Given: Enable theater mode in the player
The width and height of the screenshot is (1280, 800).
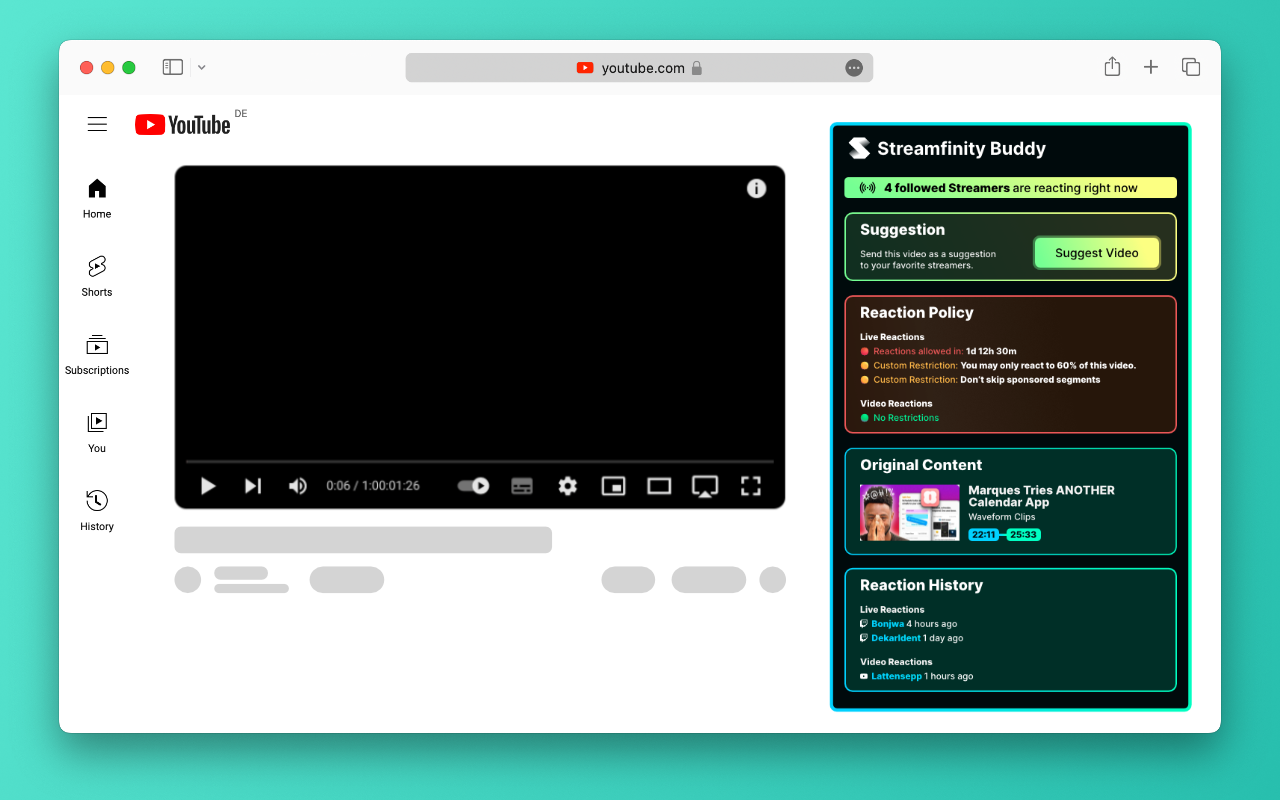Looking at the screenshot, I should point(658,486).
